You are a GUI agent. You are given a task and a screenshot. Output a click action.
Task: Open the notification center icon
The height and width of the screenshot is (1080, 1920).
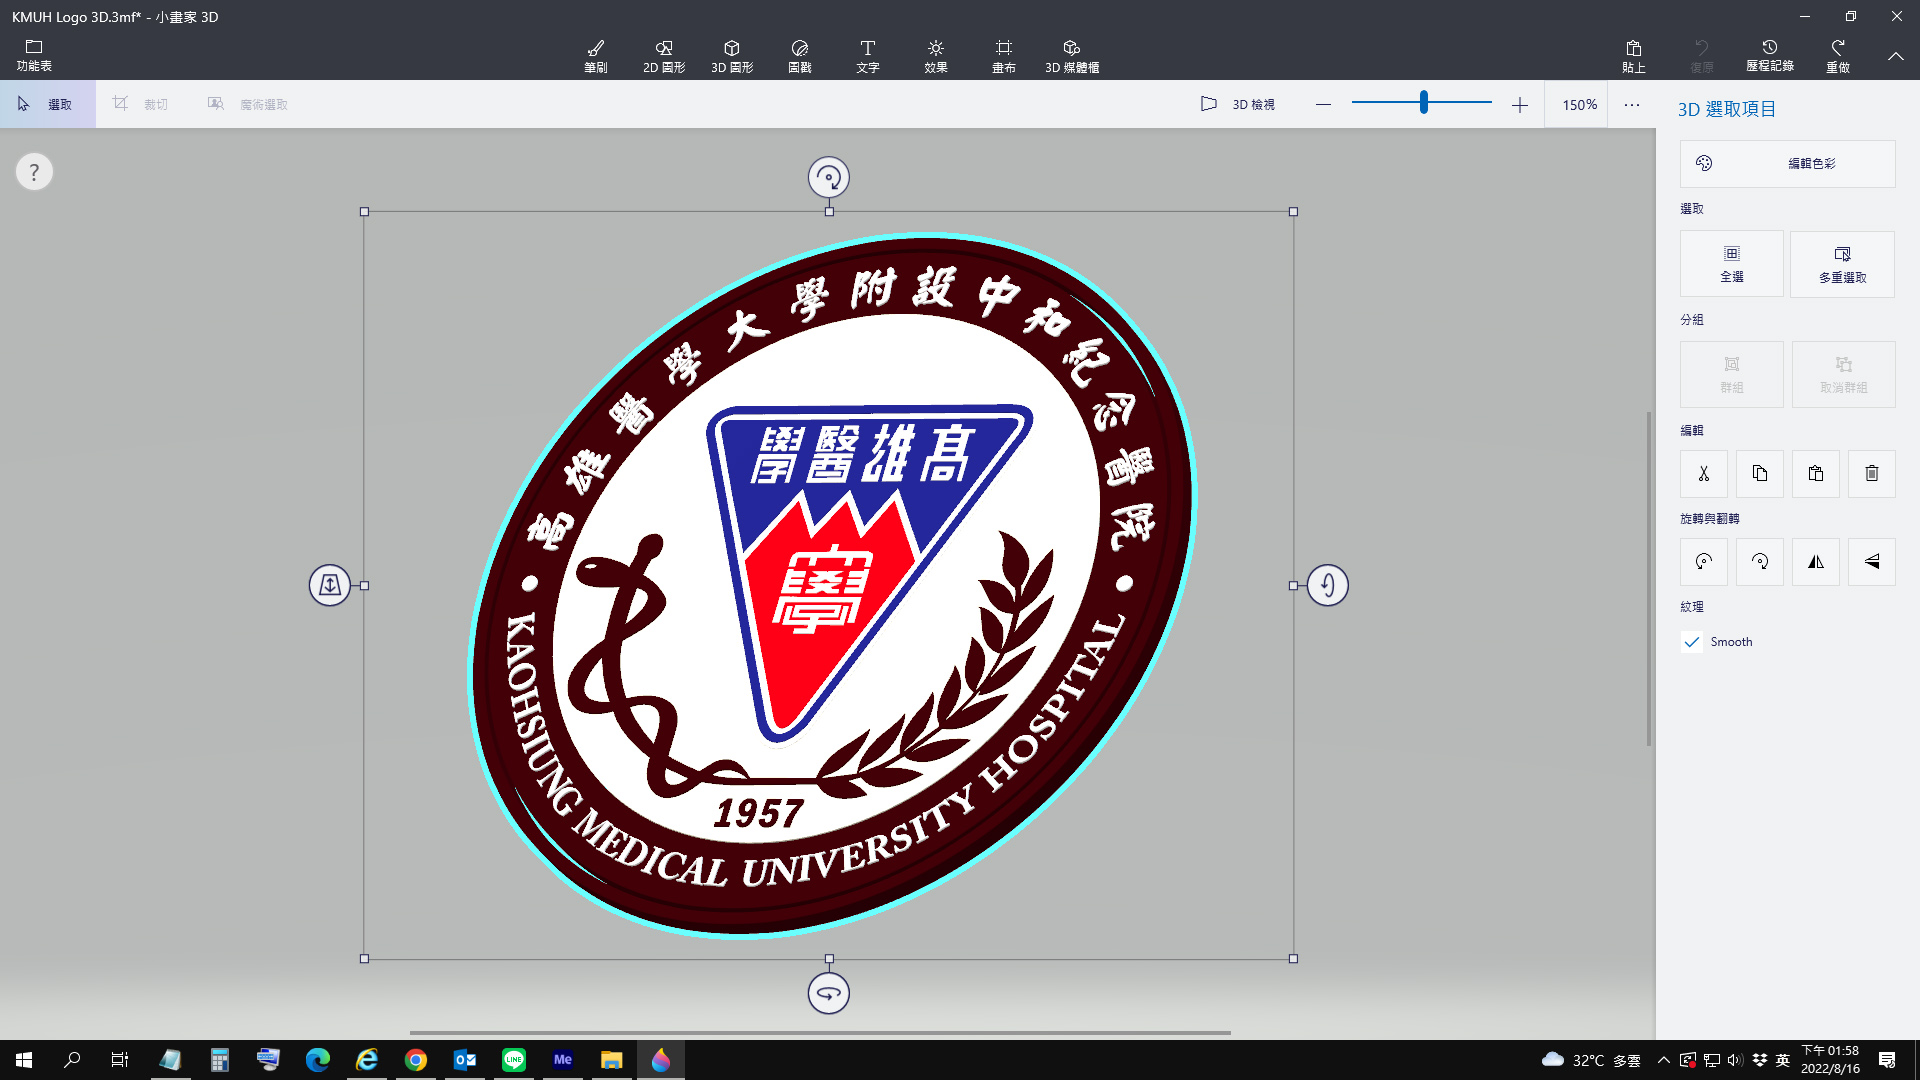click(x=1887, y=1060)
